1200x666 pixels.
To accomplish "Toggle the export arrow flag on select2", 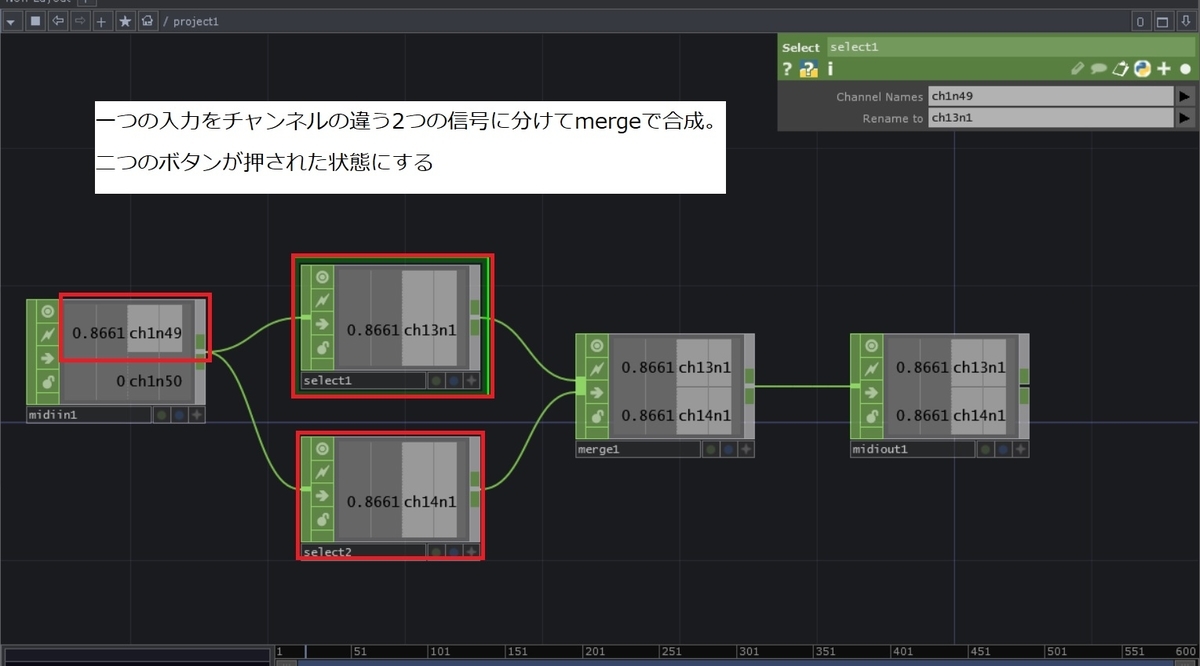I will click(x=322, y=495).
